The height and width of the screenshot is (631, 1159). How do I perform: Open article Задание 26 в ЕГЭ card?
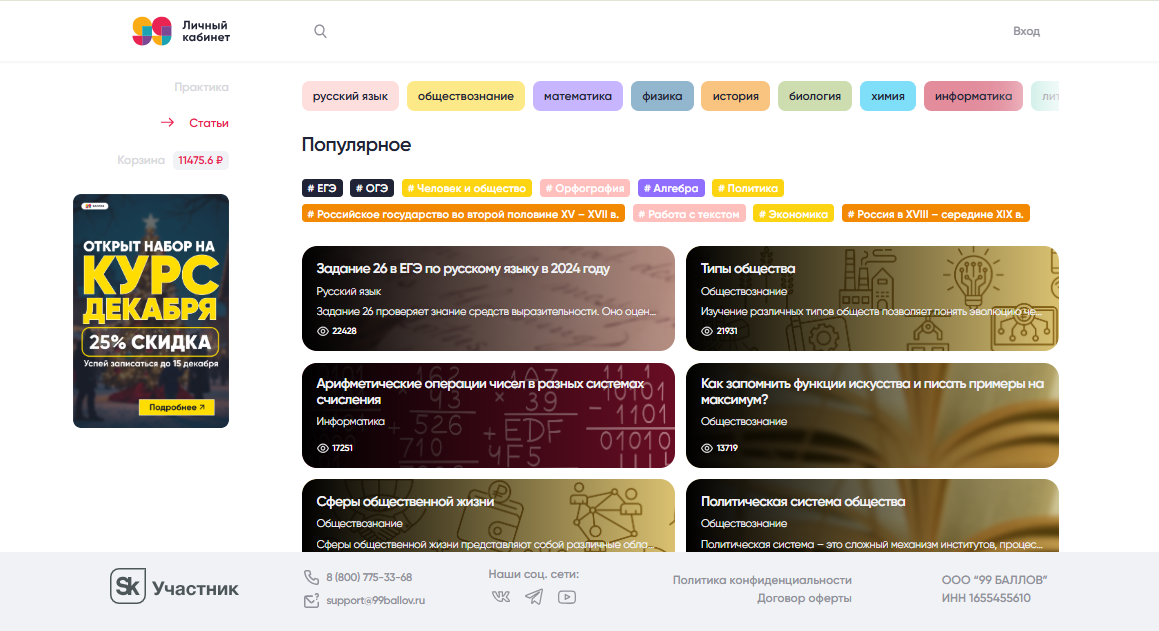click(488, 299)
